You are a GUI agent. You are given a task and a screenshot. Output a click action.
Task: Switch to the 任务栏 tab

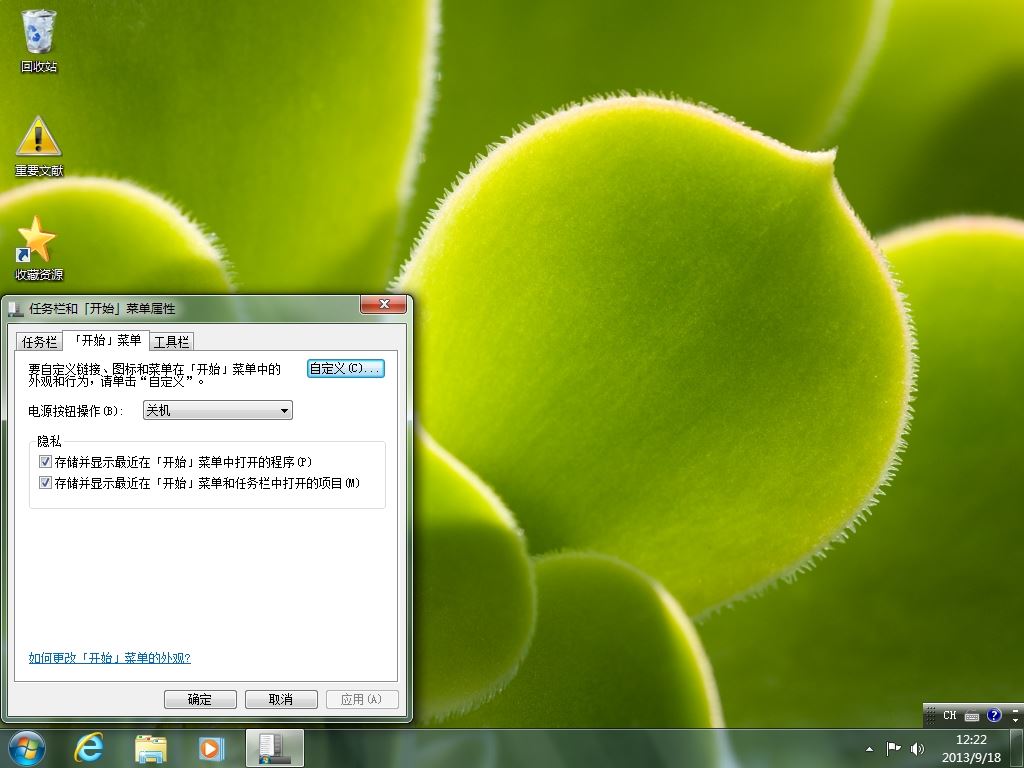pos(39,342)
